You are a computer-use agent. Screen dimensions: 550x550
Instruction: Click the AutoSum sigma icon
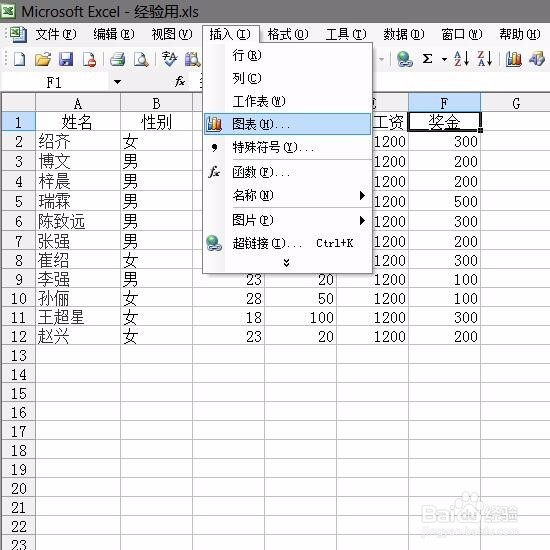point(427,59)
